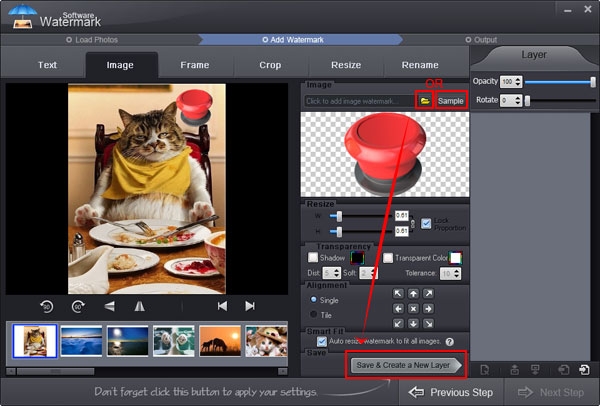
Task: Adjust the Opacity spinner arrows
Action: [x=518, y=81]
